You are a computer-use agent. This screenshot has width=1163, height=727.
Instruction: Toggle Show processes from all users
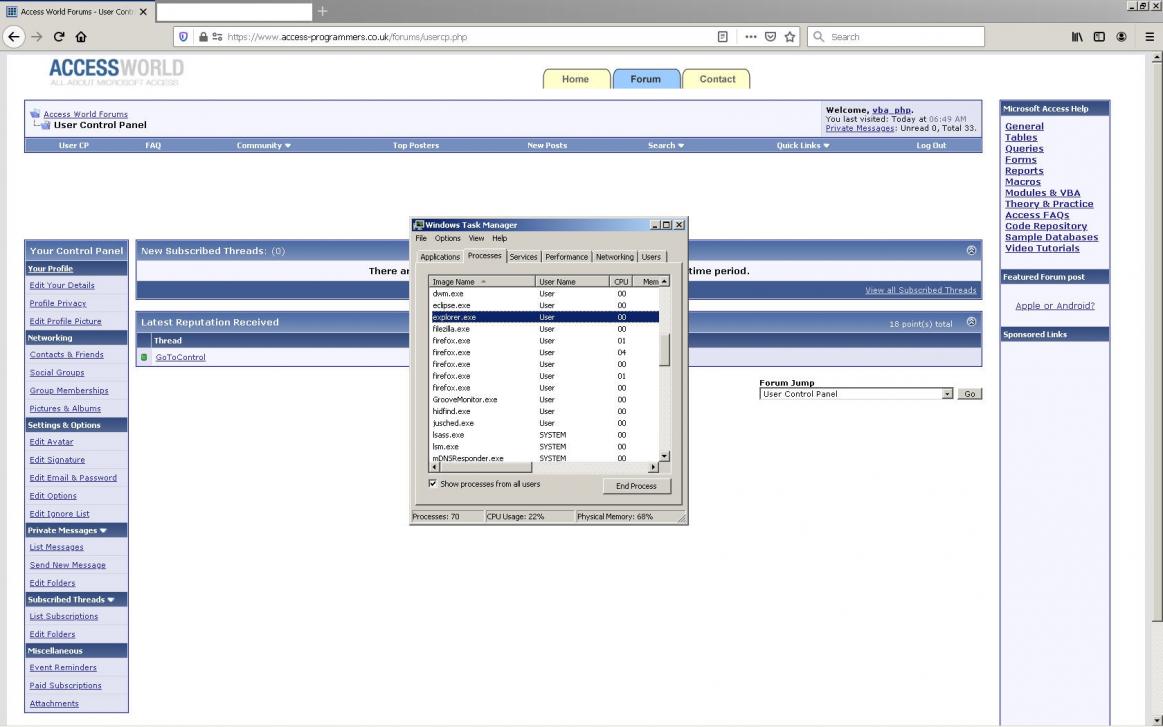(432, 483)
